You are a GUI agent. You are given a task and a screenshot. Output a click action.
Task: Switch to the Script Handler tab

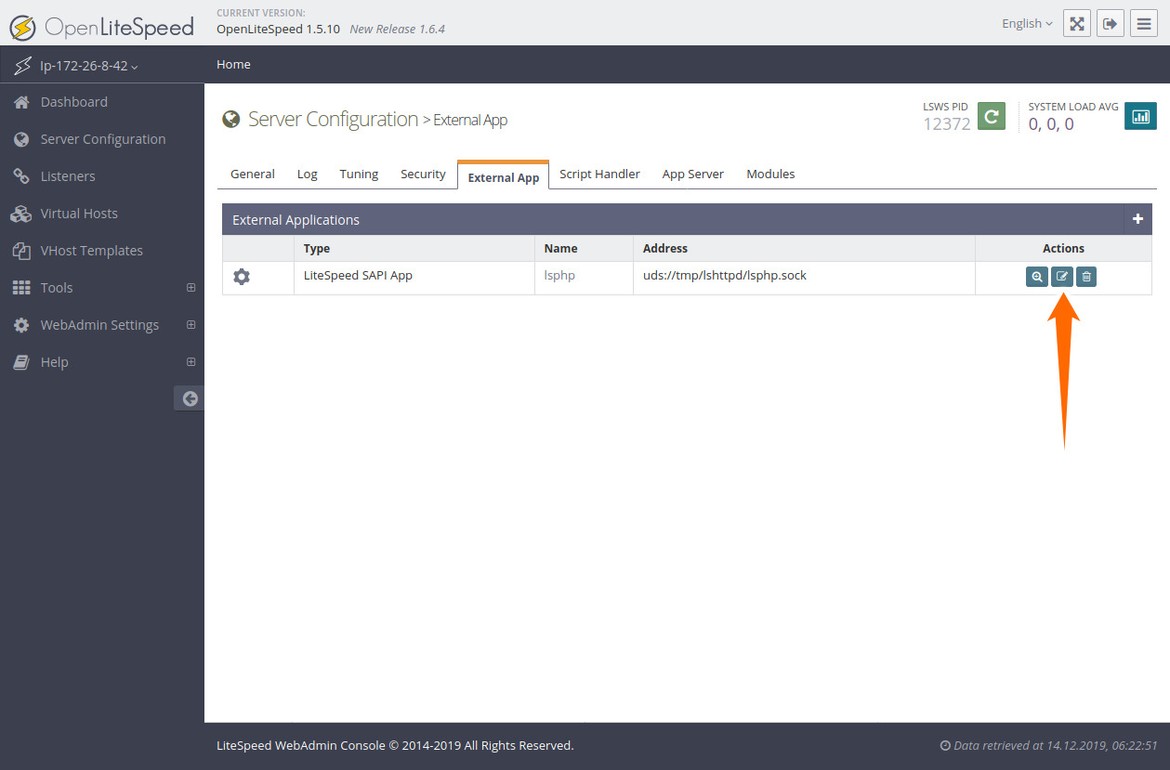click(x=599, y=174)
